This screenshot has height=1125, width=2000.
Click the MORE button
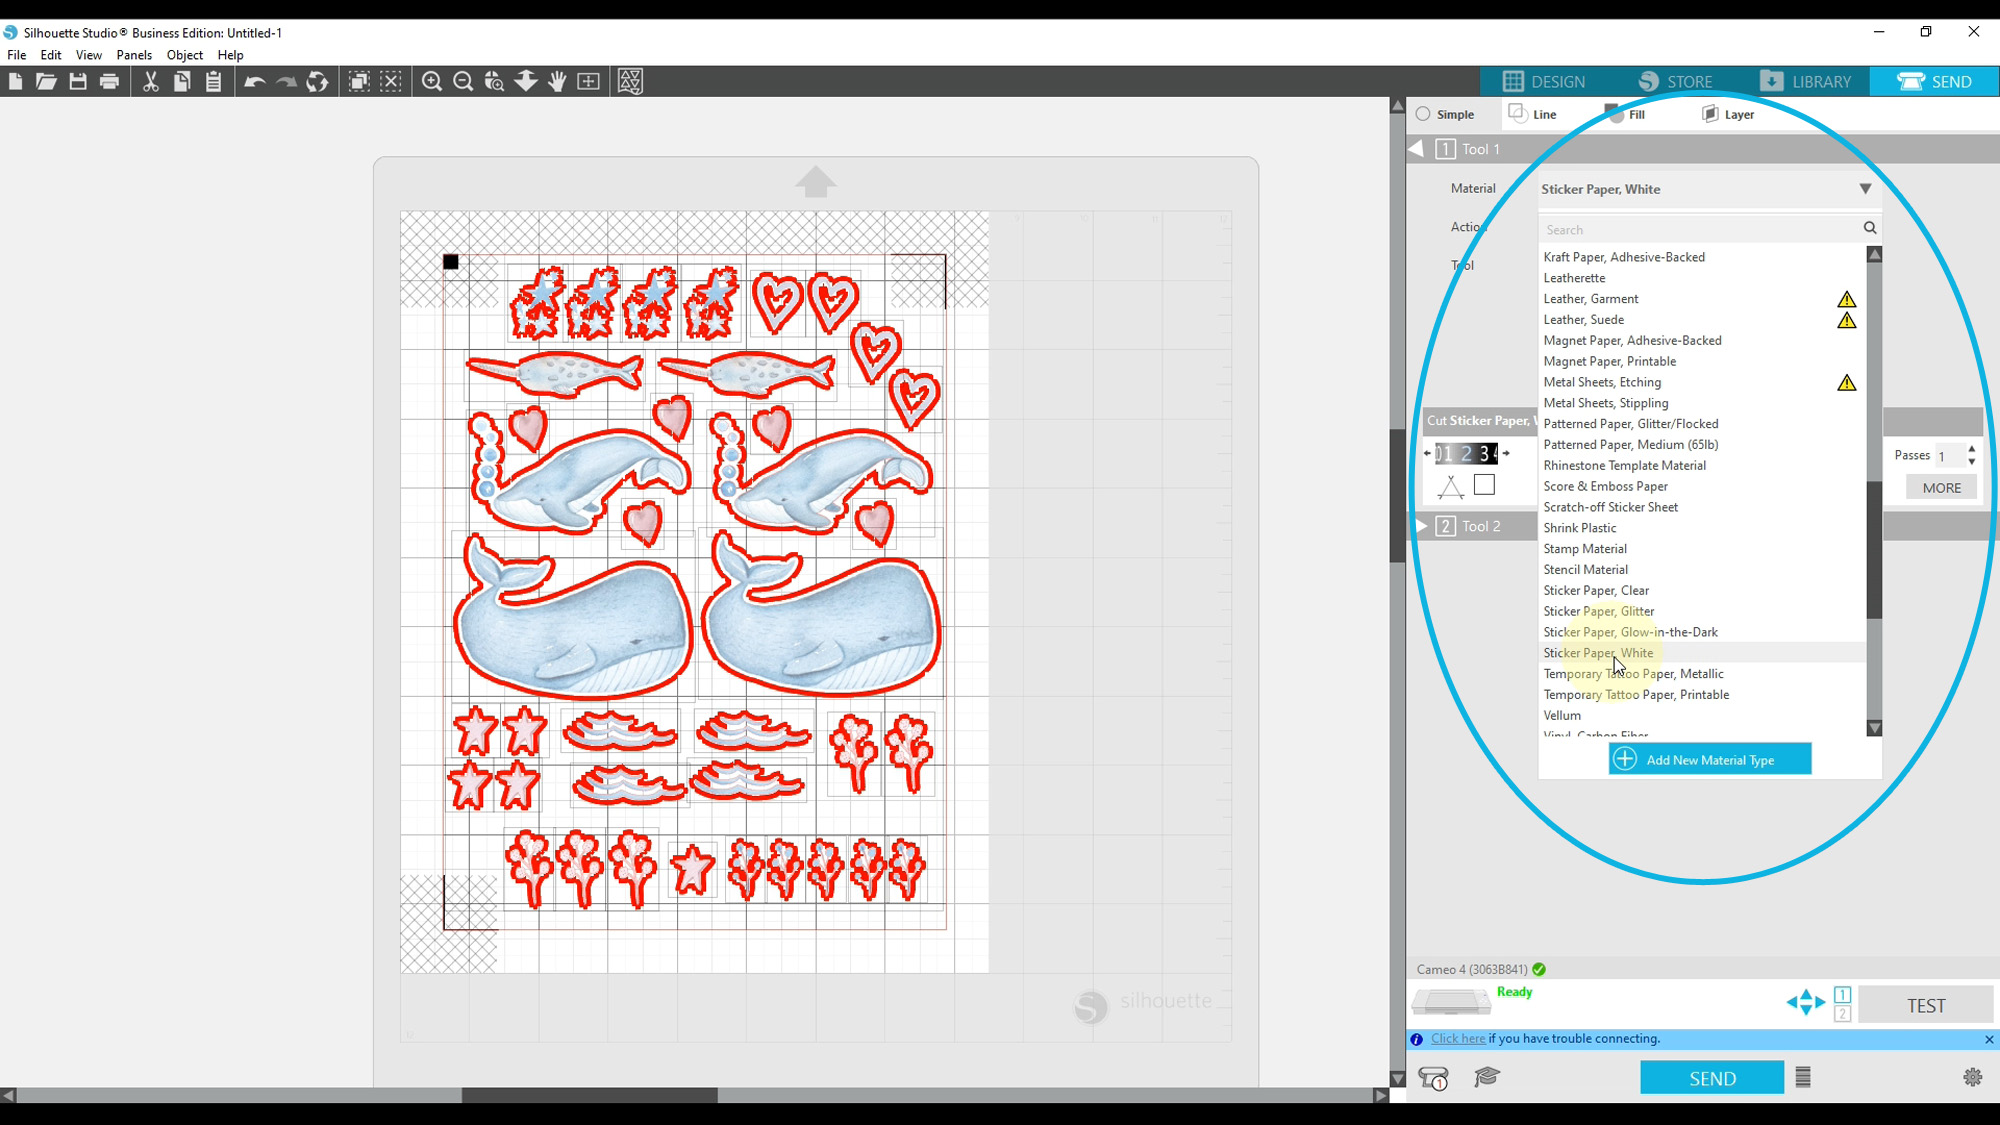1942,488
